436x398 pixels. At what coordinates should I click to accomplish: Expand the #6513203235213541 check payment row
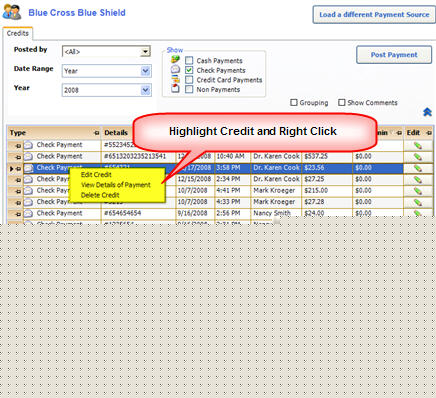(x=18, y=157)
